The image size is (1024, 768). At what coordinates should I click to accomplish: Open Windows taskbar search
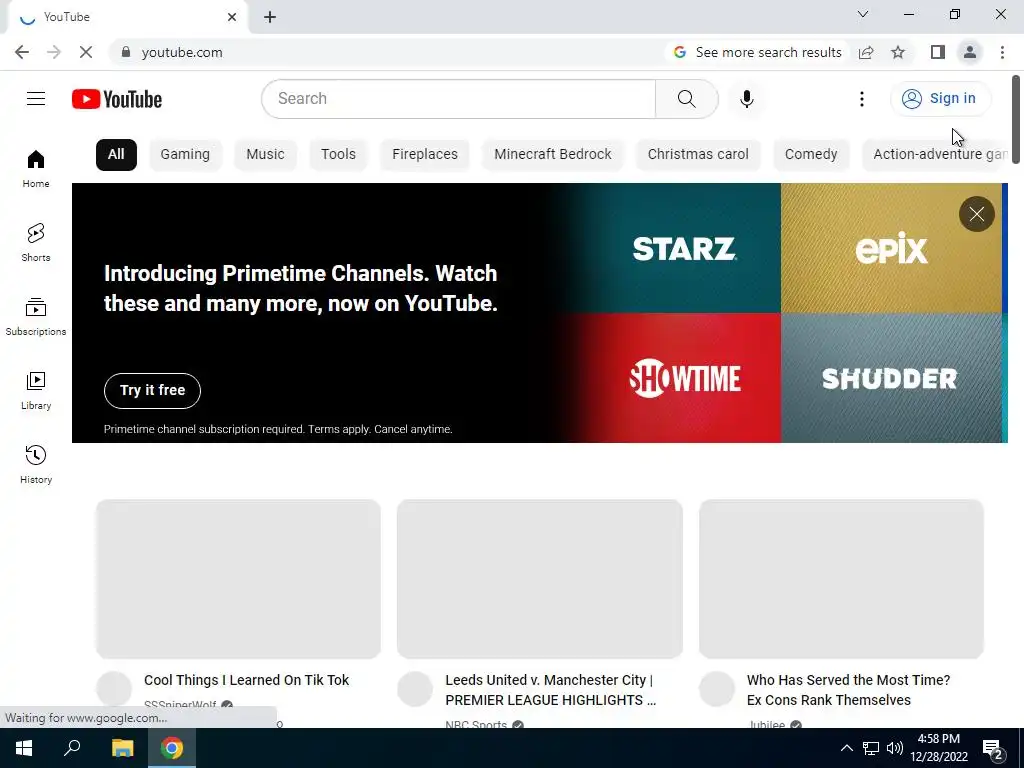click(x=72, y=748)
